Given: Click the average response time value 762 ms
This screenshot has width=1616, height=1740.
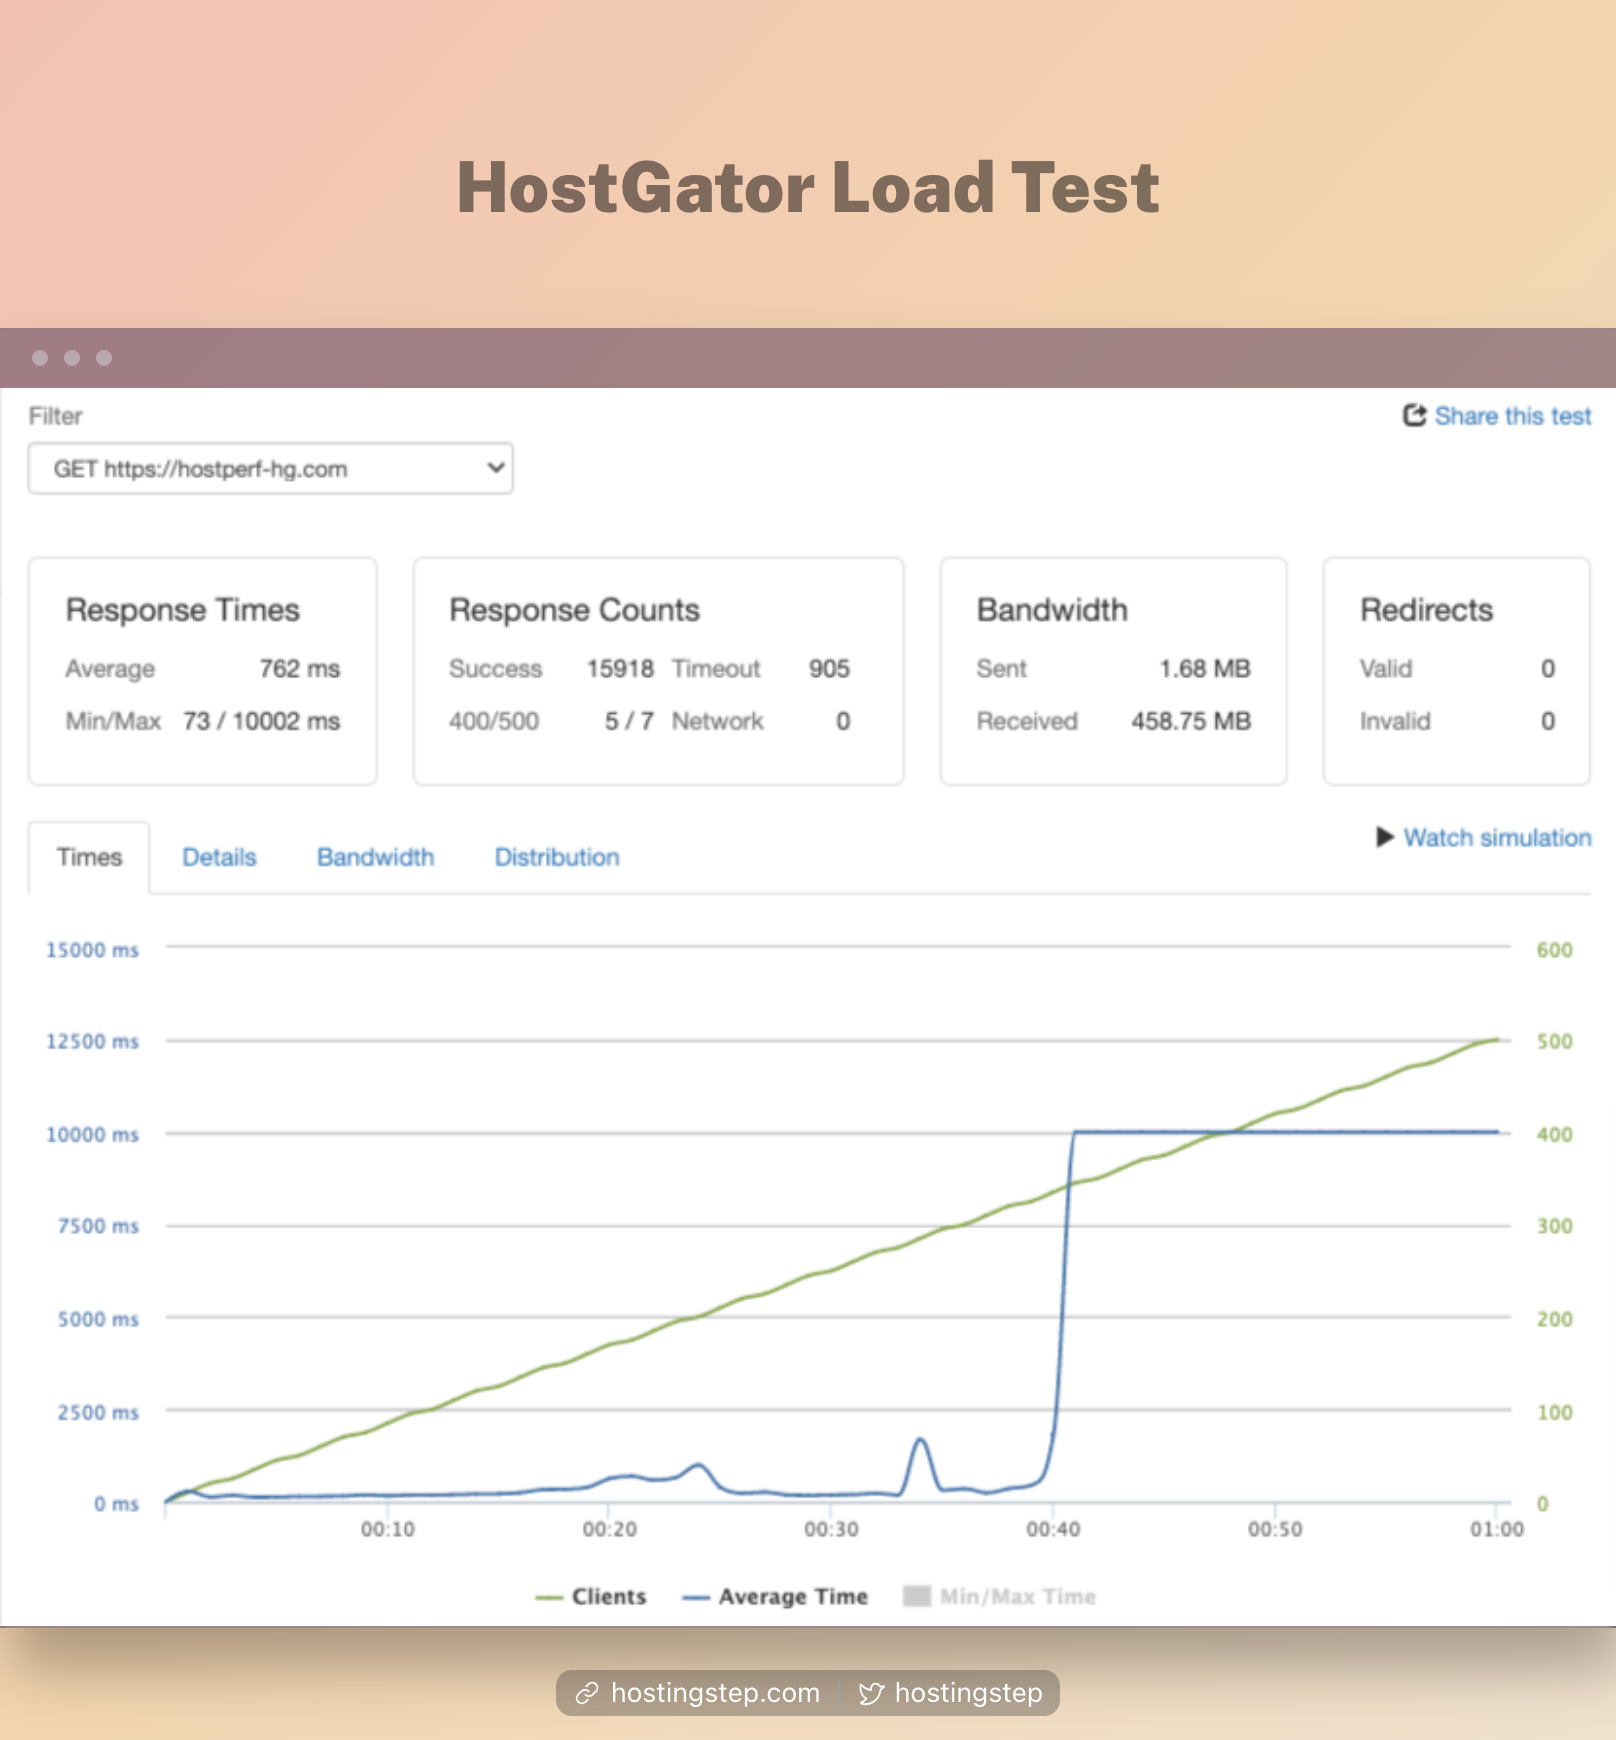Looking at the screenshot, I should (300, 668).
